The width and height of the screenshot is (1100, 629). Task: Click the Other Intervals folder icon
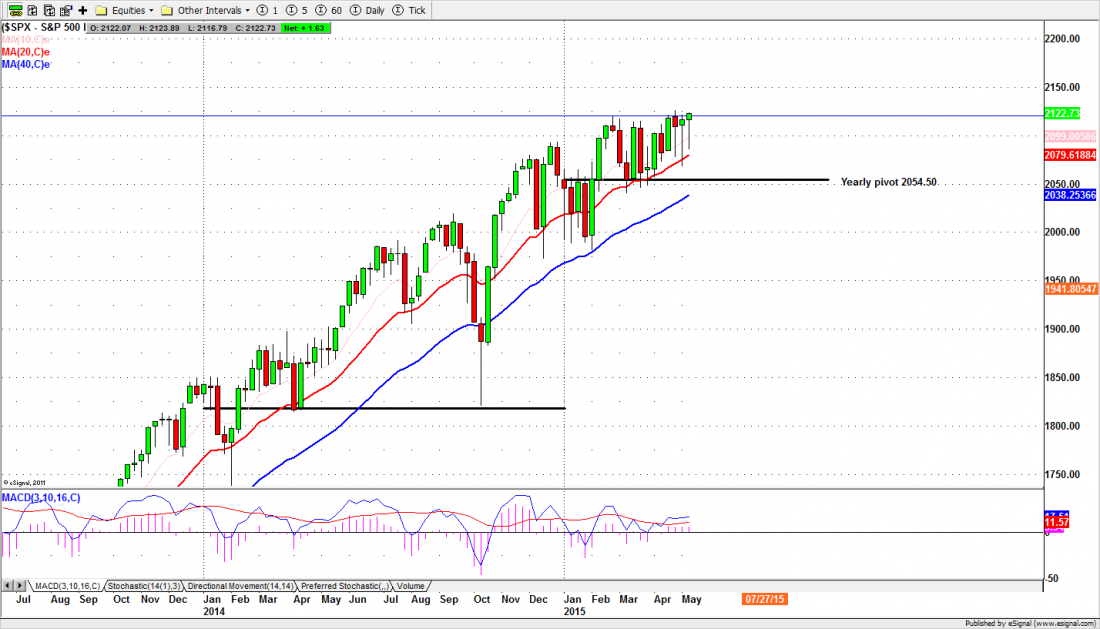pos(167,9)
